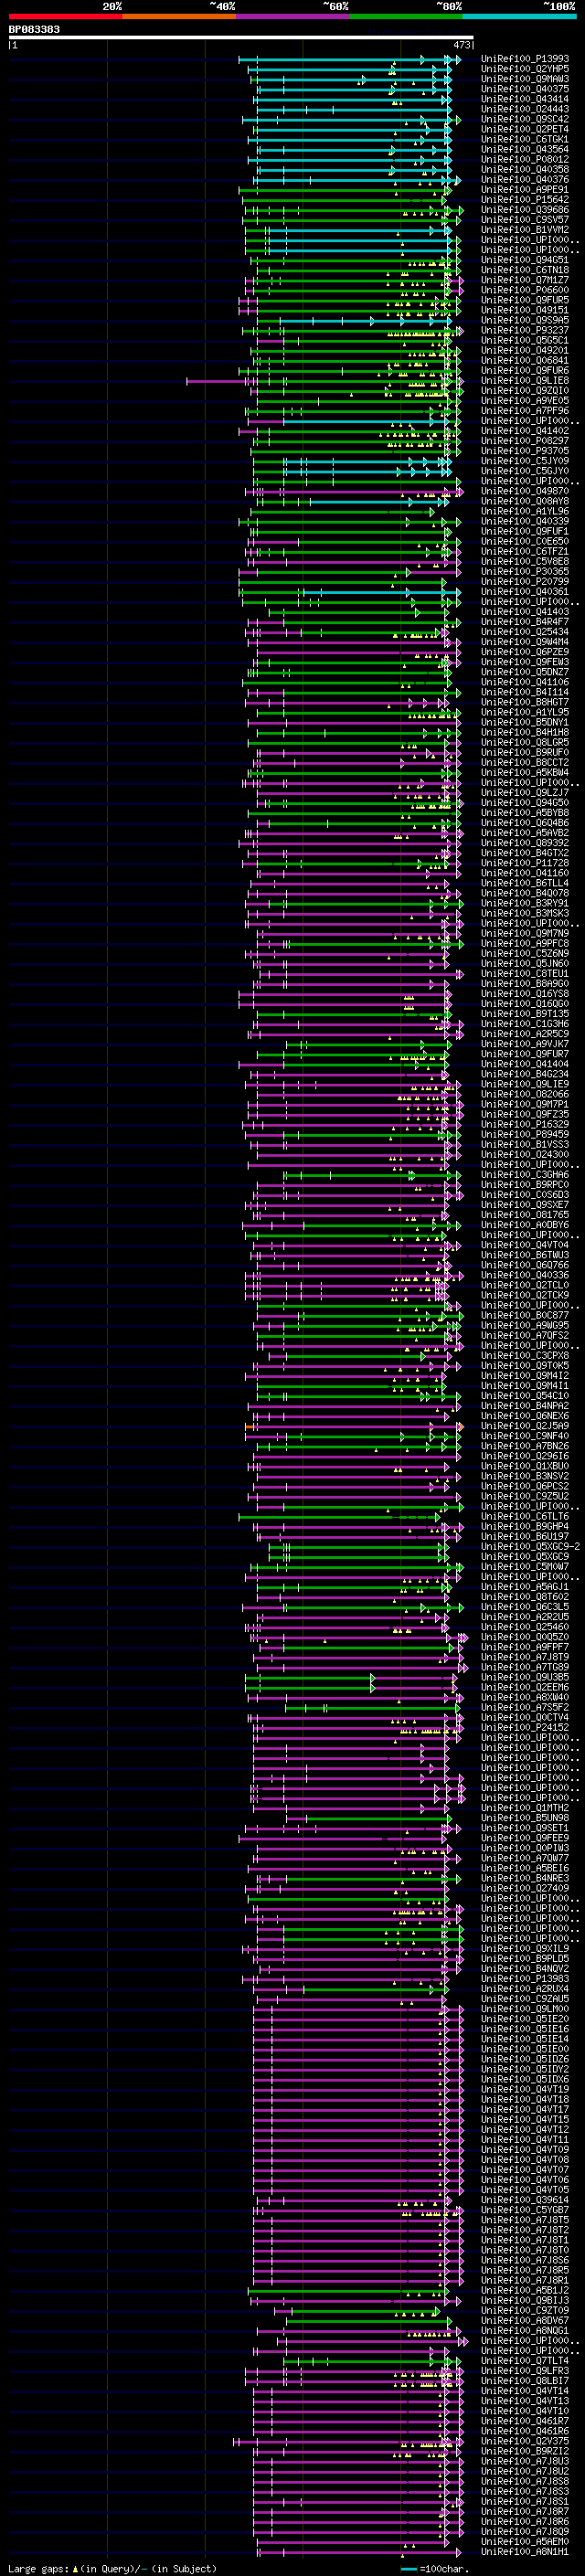The width and height of the screenshot is (585, 2576).
Task: Select UniRef100_P93705 label
Action: click(x=525, y=451)
